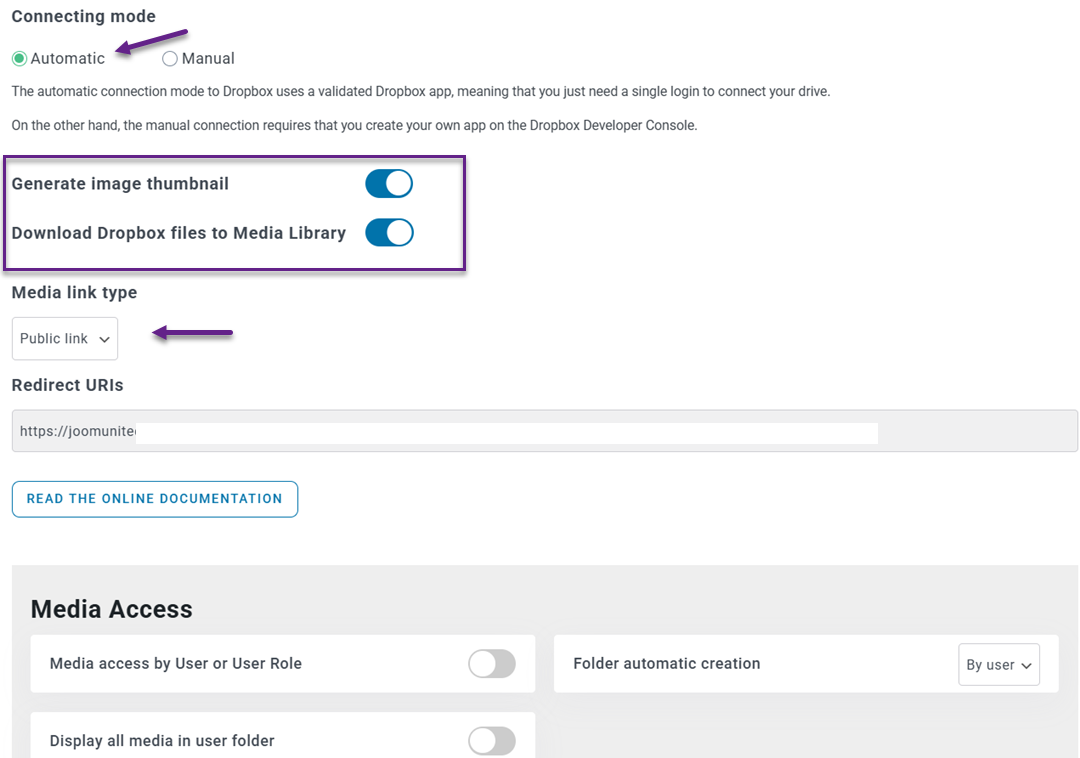Expand the By user selector chevron
Screen dimensions: 1080x758
click(1025, 663)
